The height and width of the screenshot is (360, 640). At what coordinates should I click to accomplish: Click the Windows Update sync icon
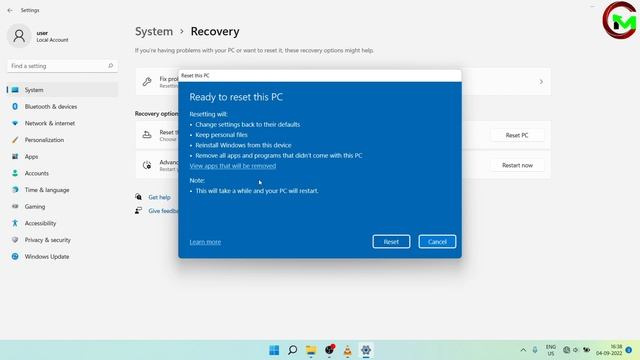pos(15,257)
